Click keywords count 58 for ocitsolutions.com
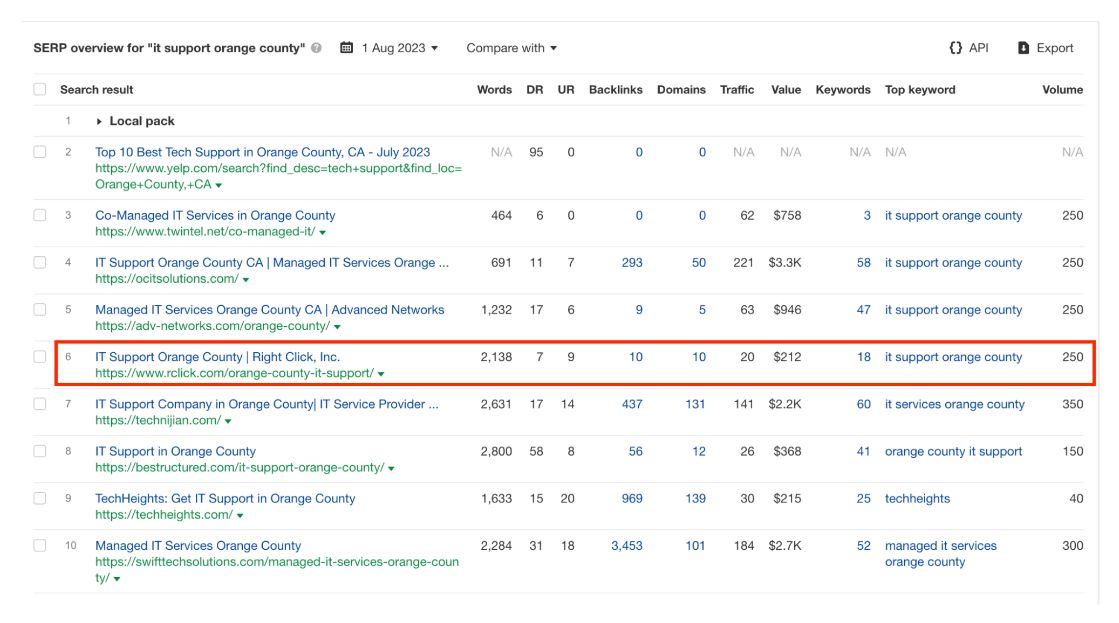 864,263
